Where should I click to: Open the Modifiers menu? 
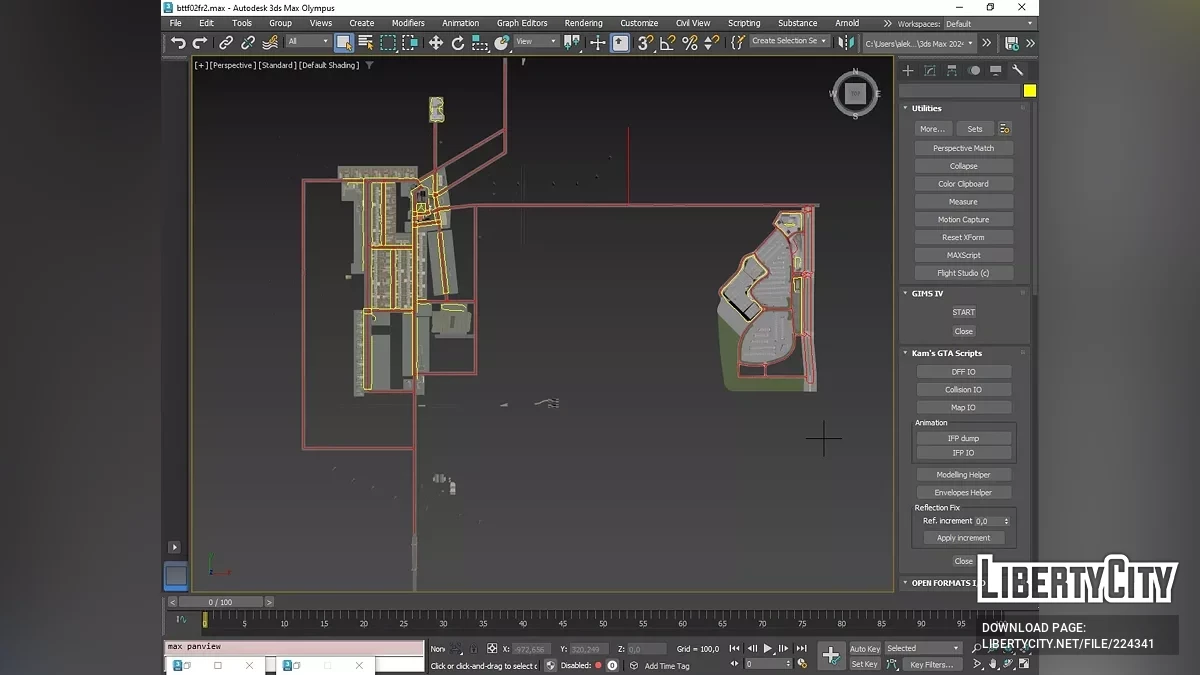pyautogui.click(x=408, y=23)
